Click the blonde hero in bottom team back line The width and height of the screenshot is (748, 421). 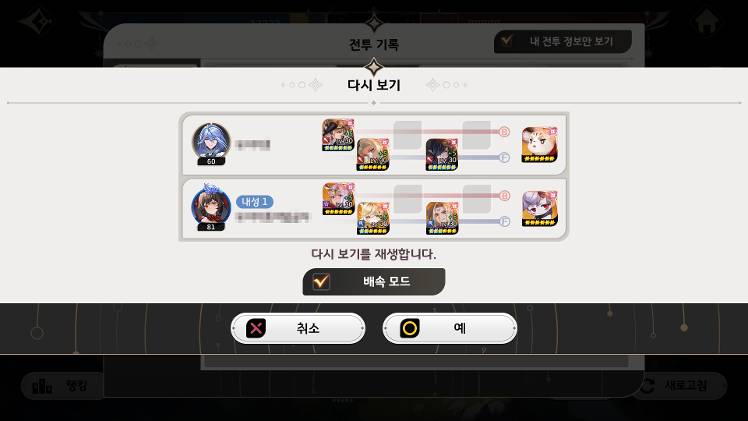click(x=442, y=218)
